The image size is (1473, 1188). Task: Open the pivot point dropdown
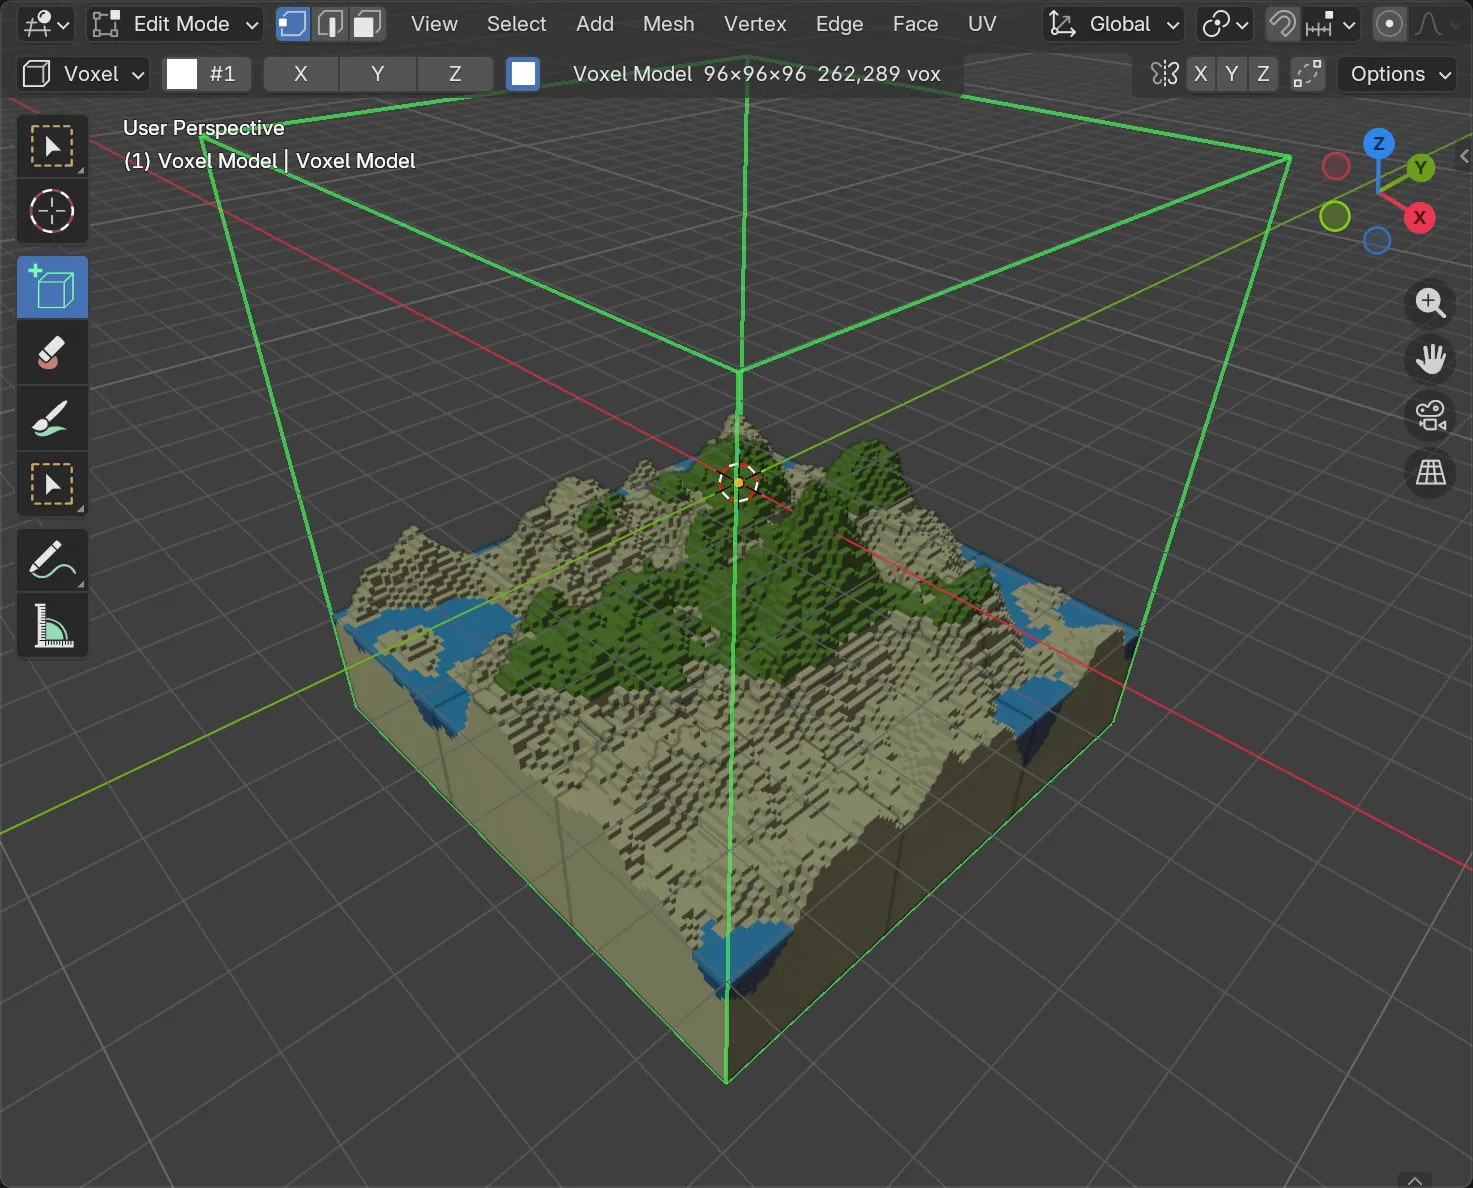point(1225,24)
